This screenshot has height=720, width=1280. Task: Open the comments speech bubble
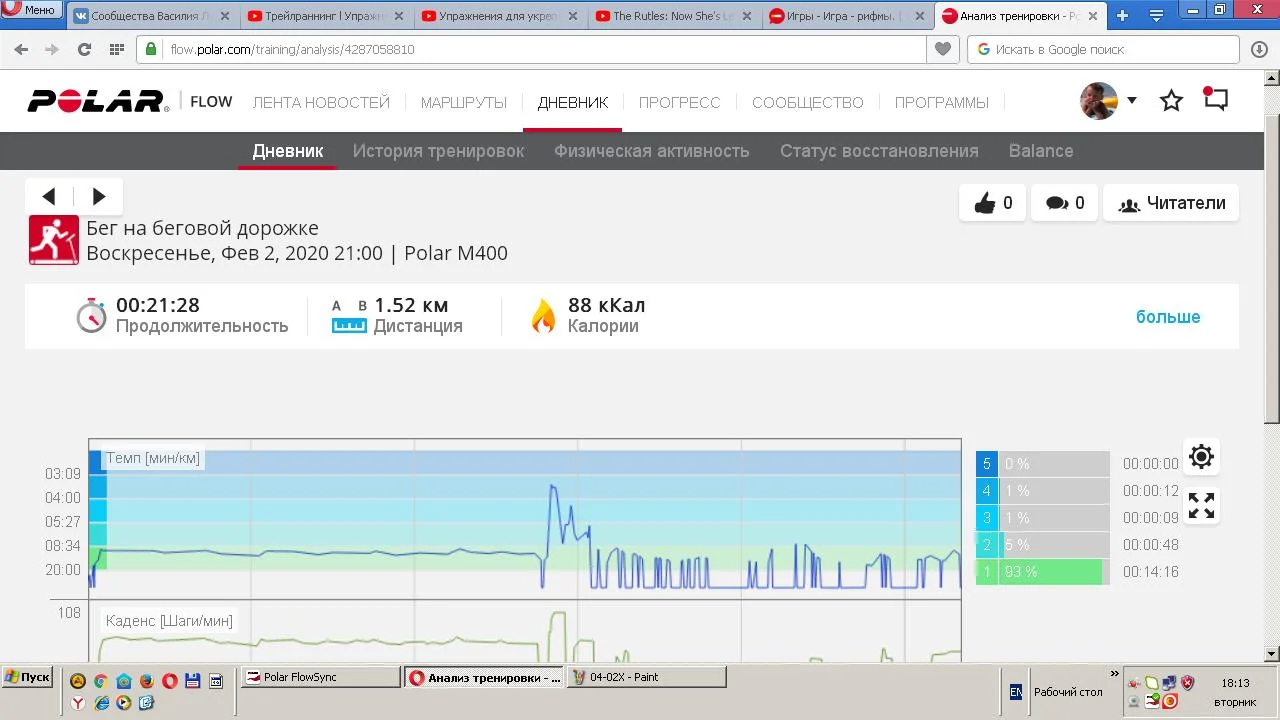pyautogui.click(x=1057, y=203)
